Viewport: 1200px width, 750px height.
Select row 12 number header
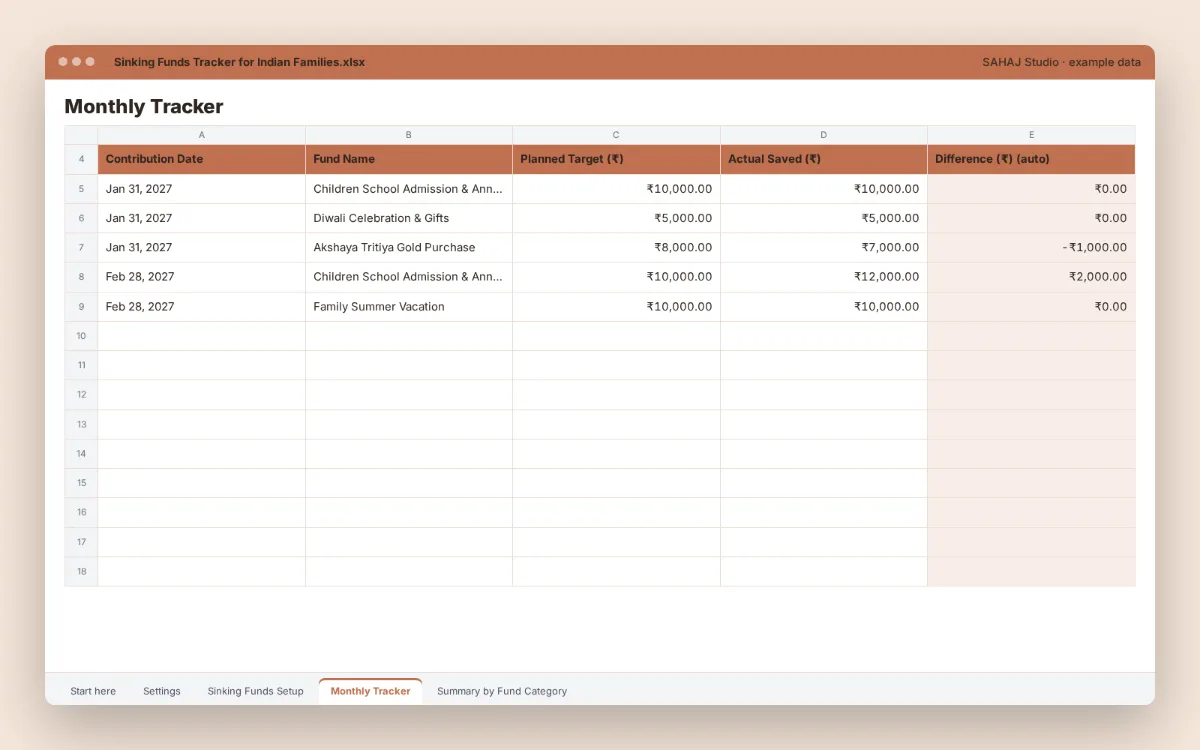(x=81, y=394)
